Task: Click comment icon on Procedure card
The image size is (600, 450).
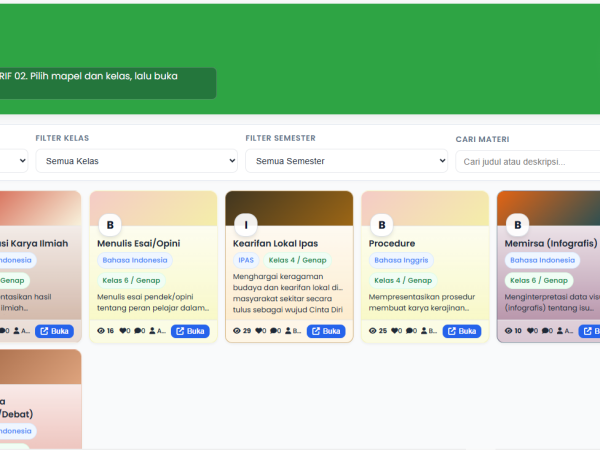Action: [409, 331]
